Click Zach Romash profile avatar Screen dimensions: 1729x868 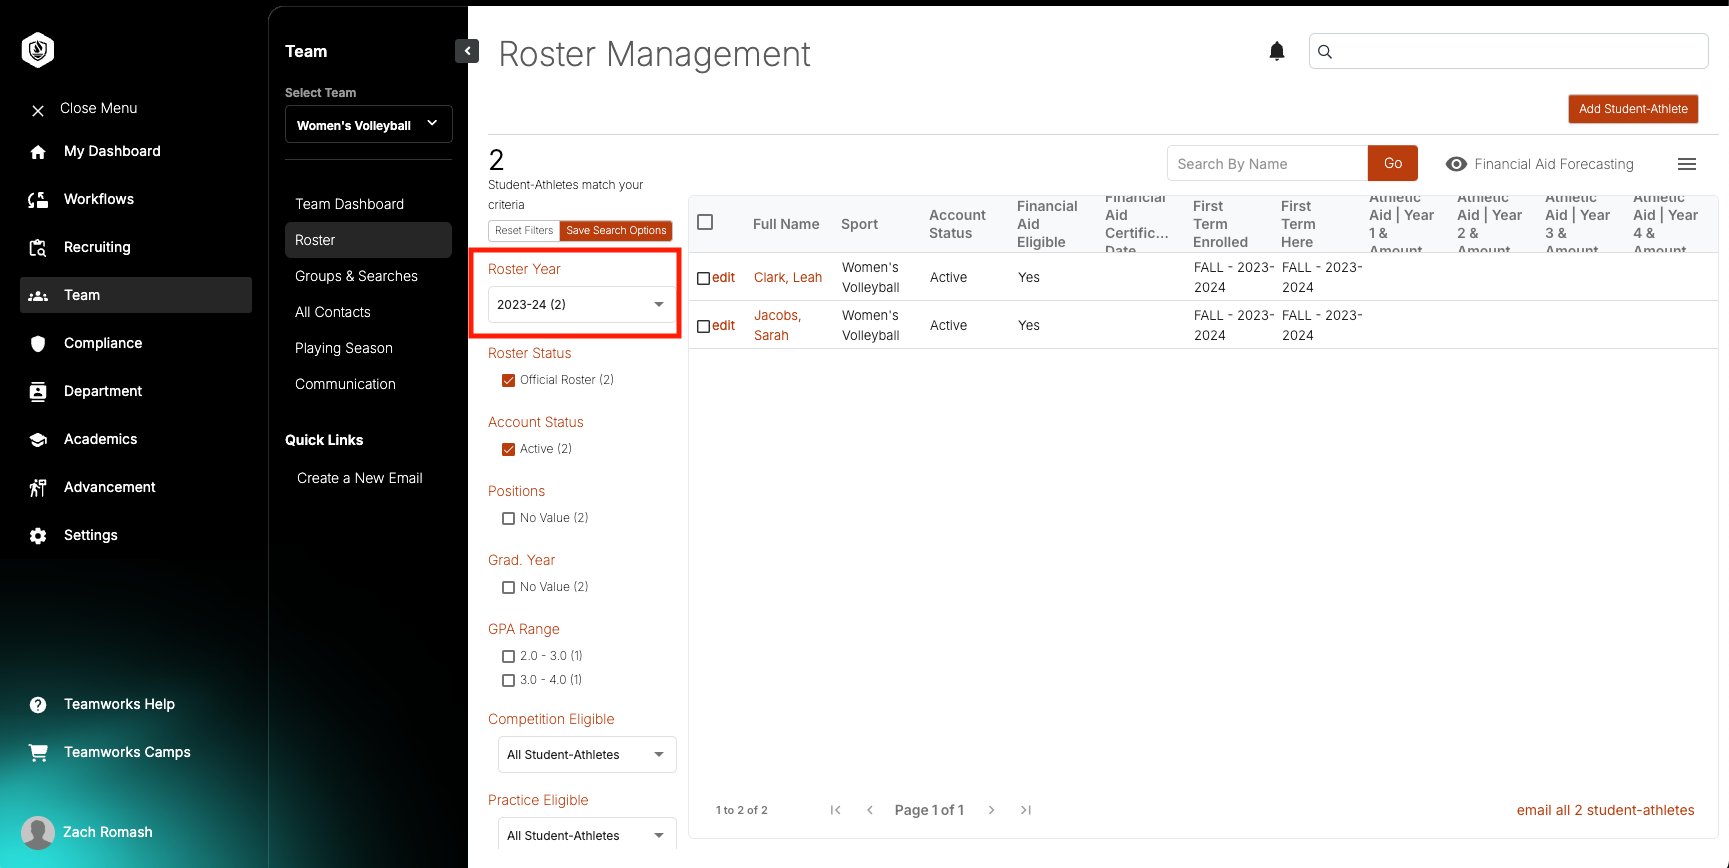(x=38, y=832)
